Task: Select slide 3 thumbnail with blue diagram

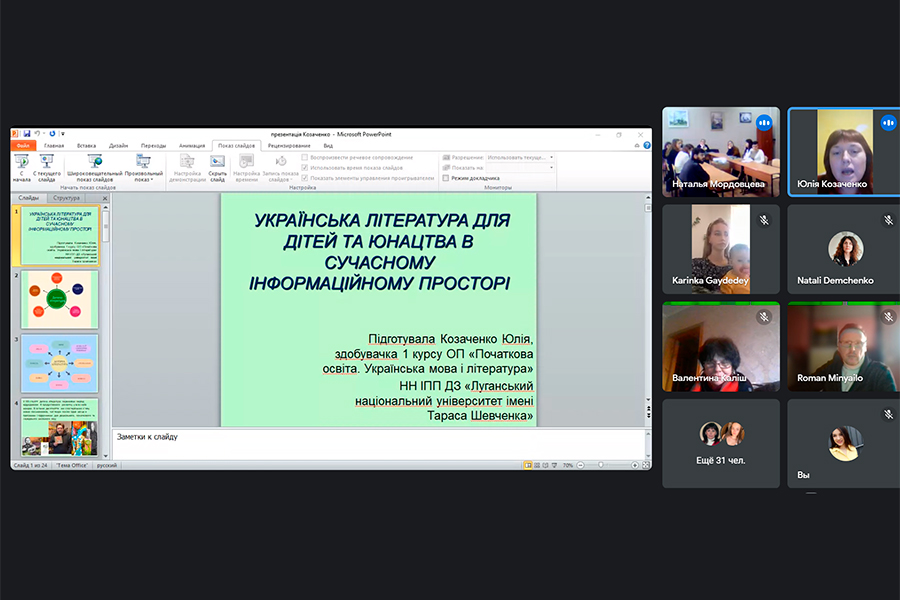Action: (x=60, y=363)
